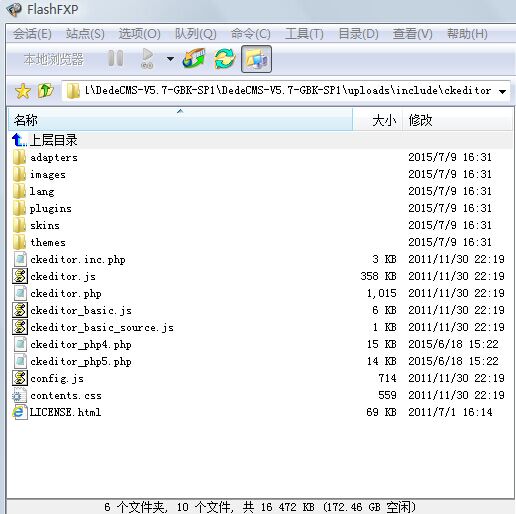Open the 查看(V) menu
The image size is (516, 514).
pyautogui.click(x=412, y=34)
